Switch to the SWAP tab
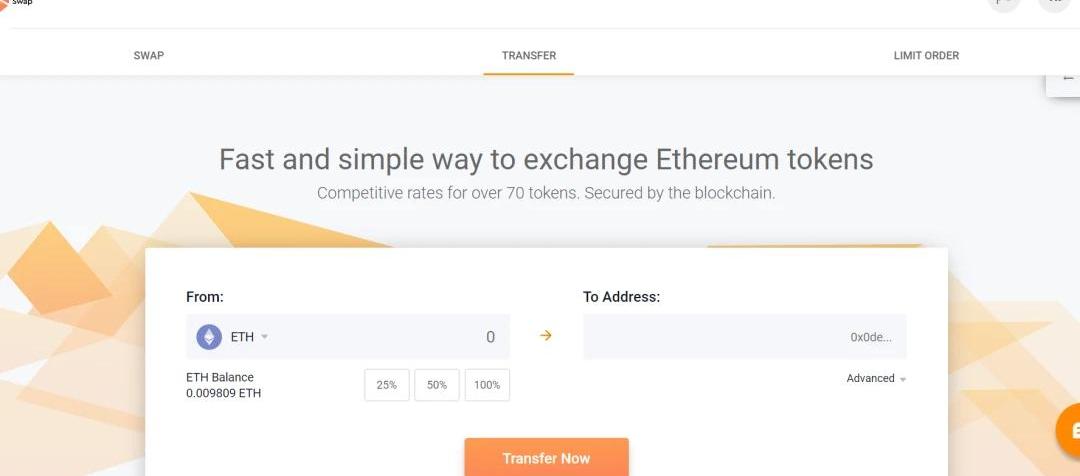This screenshot has width=1080, height=476. [x=149, y=55]
